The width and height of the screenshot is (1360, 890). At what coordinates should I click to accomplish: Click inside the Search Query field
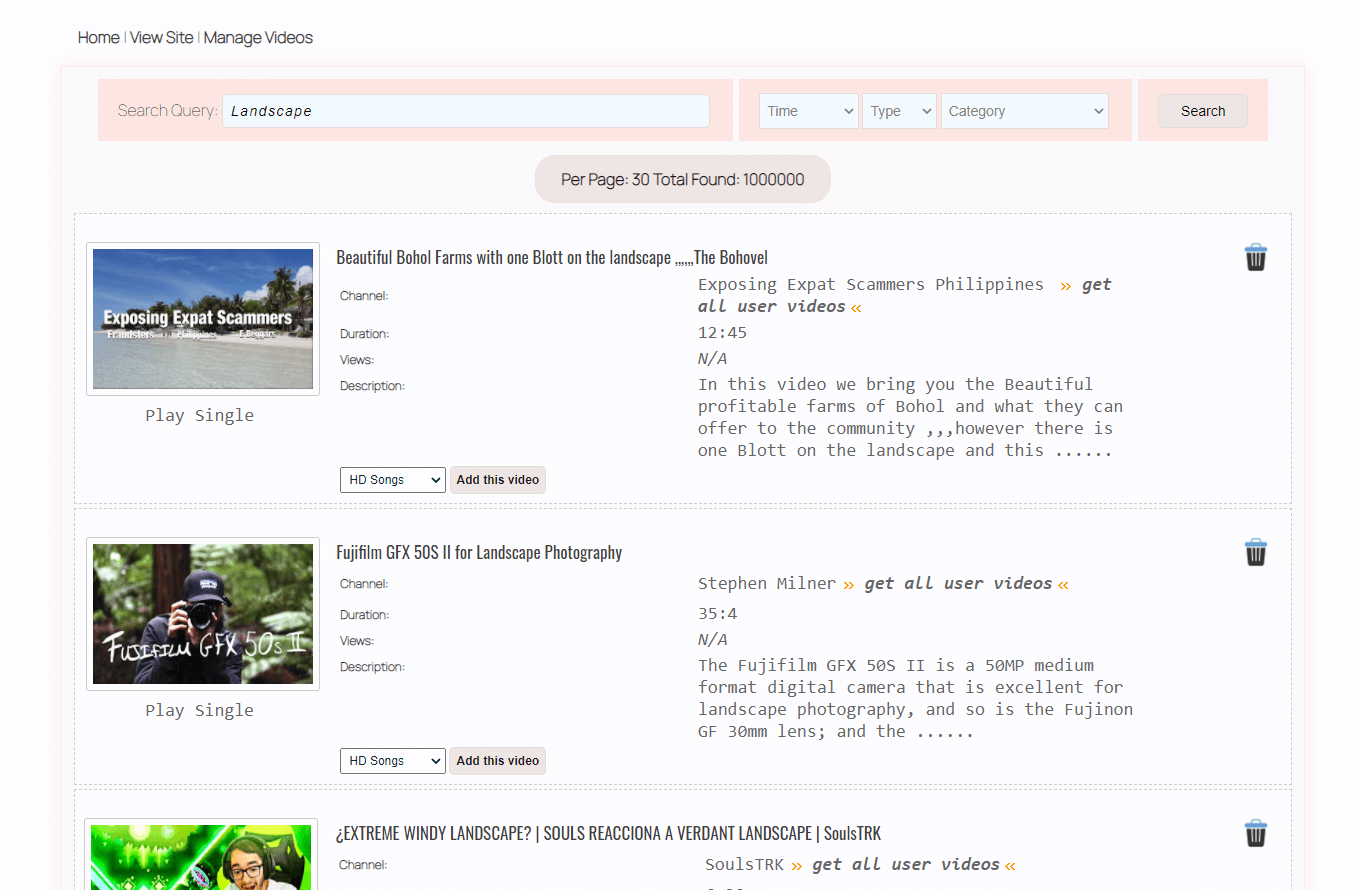click(x=465, y=111)
